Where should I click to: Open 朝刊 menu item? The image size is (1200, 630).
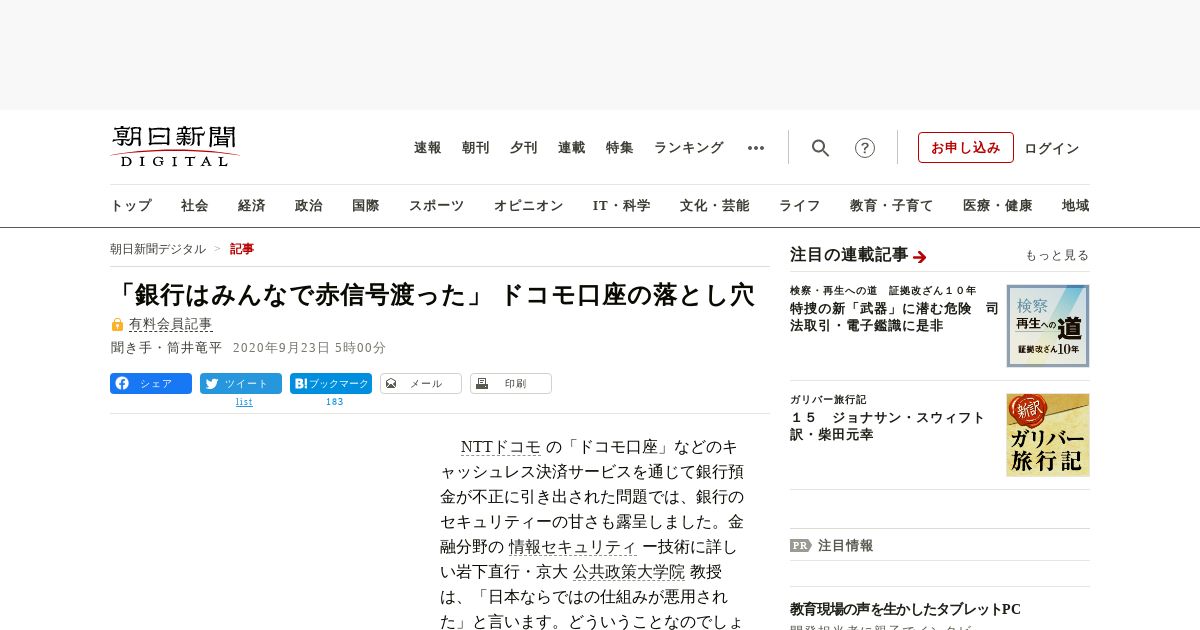[476, 148]
